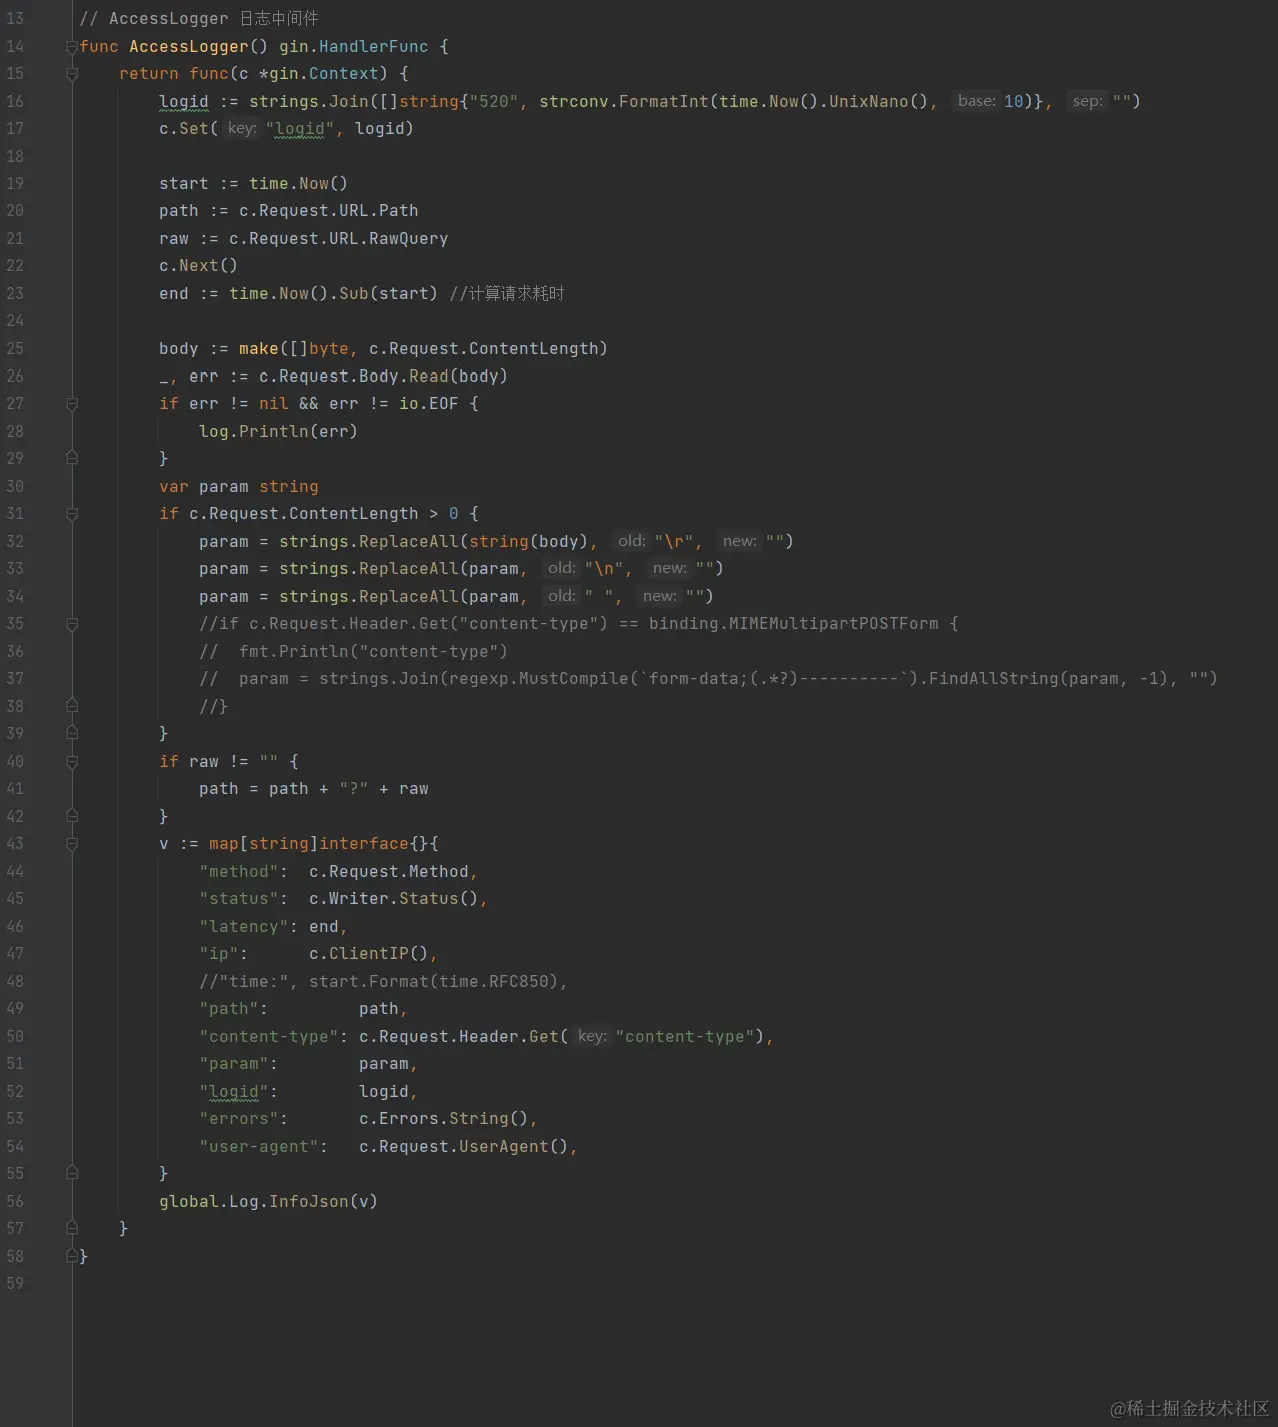Click RawQuery on line 21
1278x1427 pixels.
point(408,239)
